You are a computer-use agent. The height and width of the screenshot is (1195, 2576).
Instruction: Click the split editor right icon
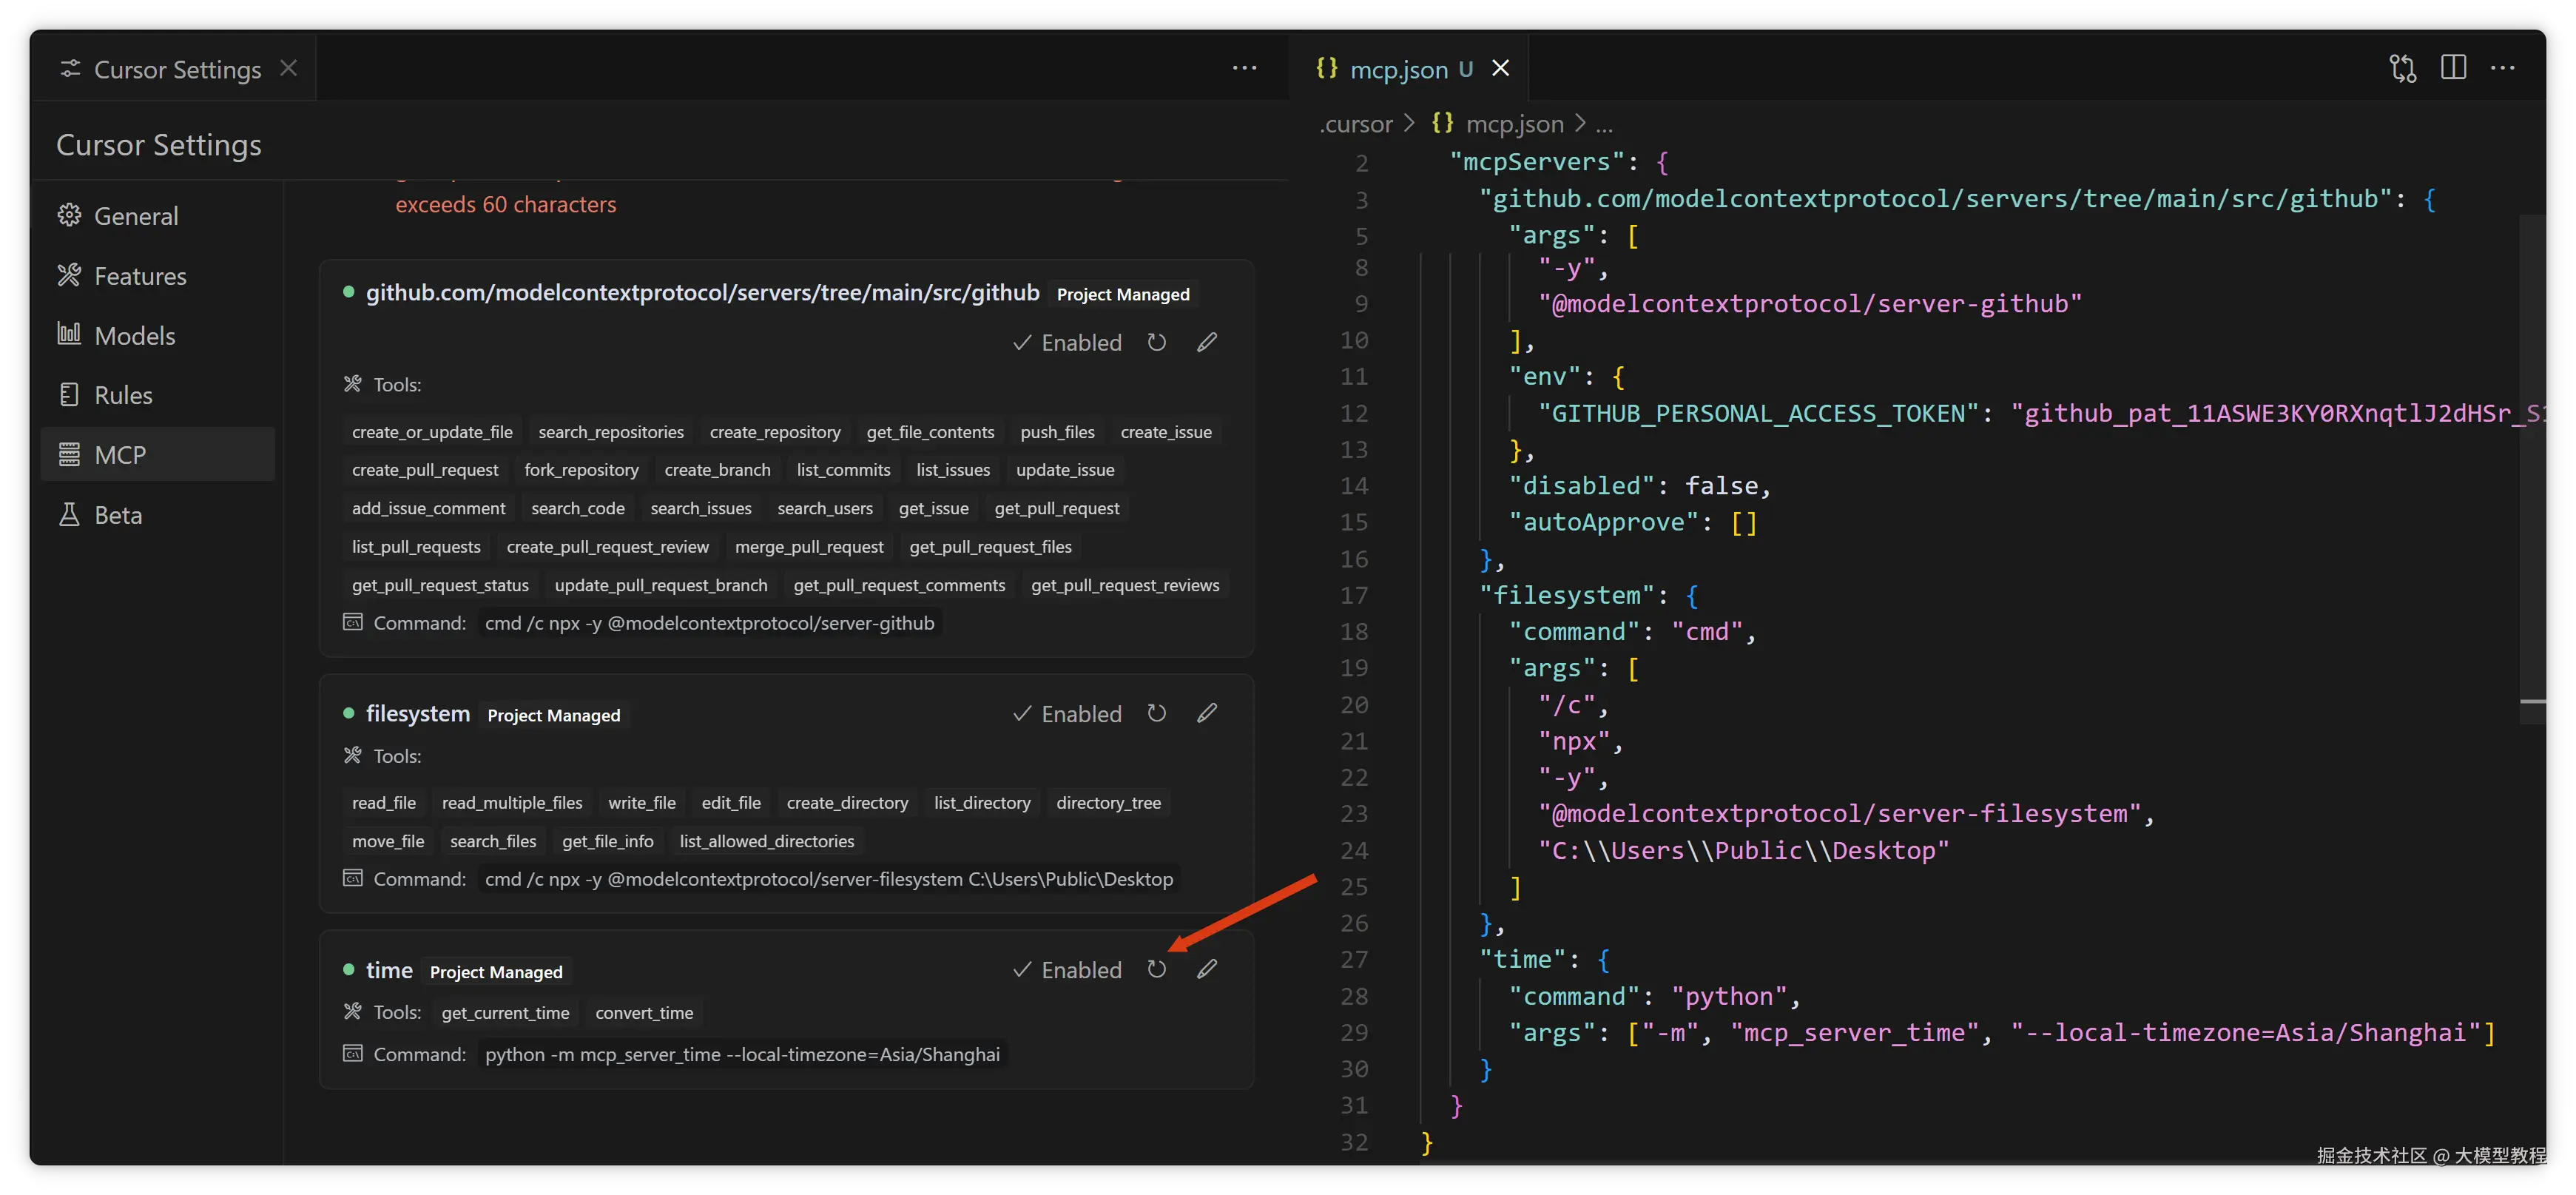pos(2453,68)
